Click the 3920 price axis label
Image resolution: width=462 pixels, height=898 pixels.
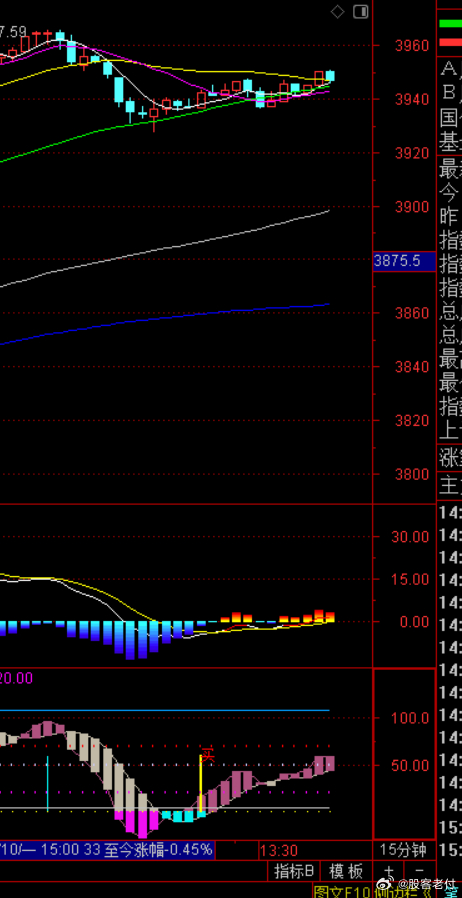tap(411, 153)
